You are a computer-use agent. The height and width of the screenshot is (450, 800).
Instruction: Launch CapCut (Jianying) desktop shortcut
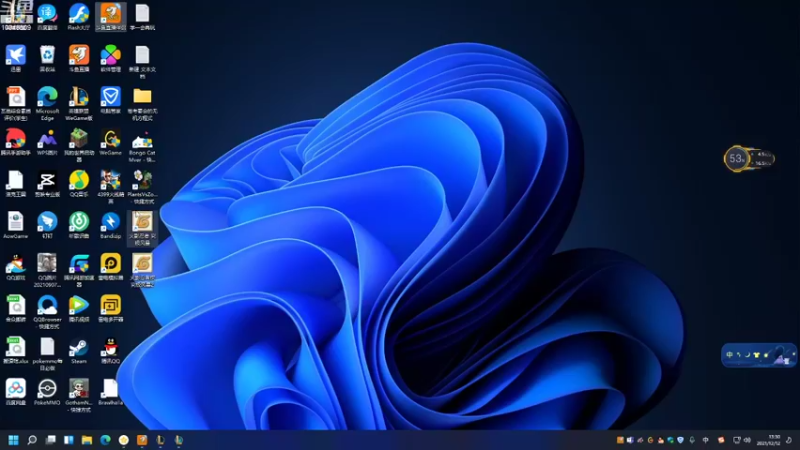tap(47, 184)
